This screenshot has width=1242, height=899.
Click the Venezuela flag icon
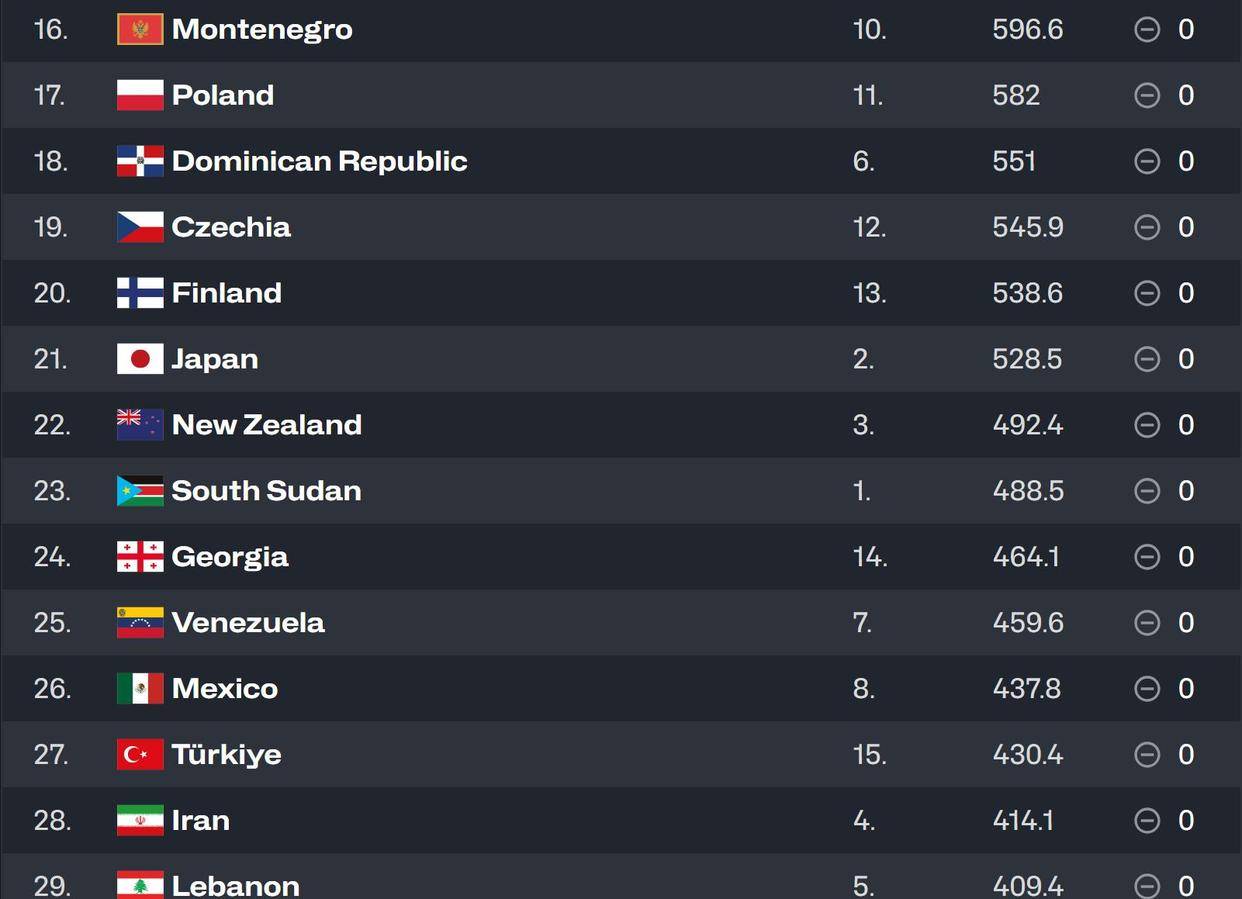tap(140, 623)
